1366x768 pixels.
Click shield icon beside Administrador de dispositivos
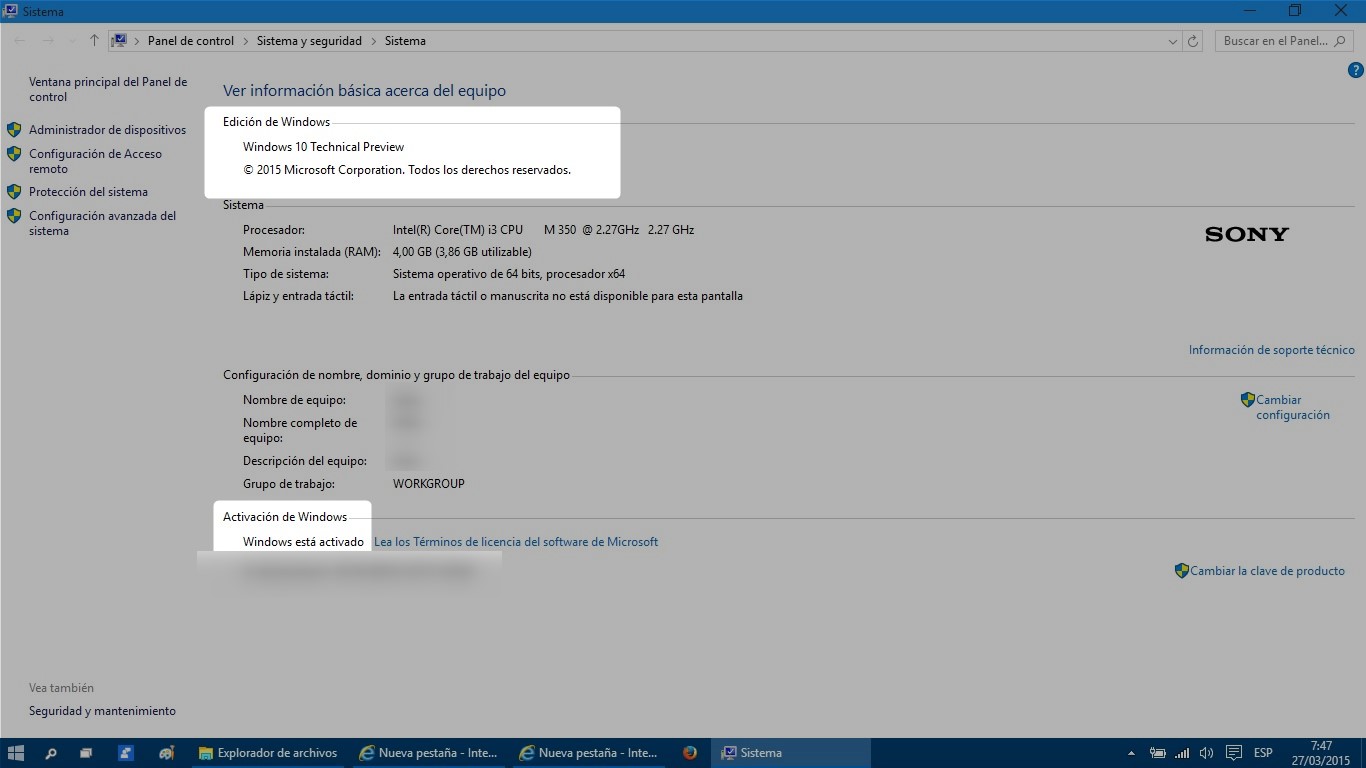click(14, 129)
